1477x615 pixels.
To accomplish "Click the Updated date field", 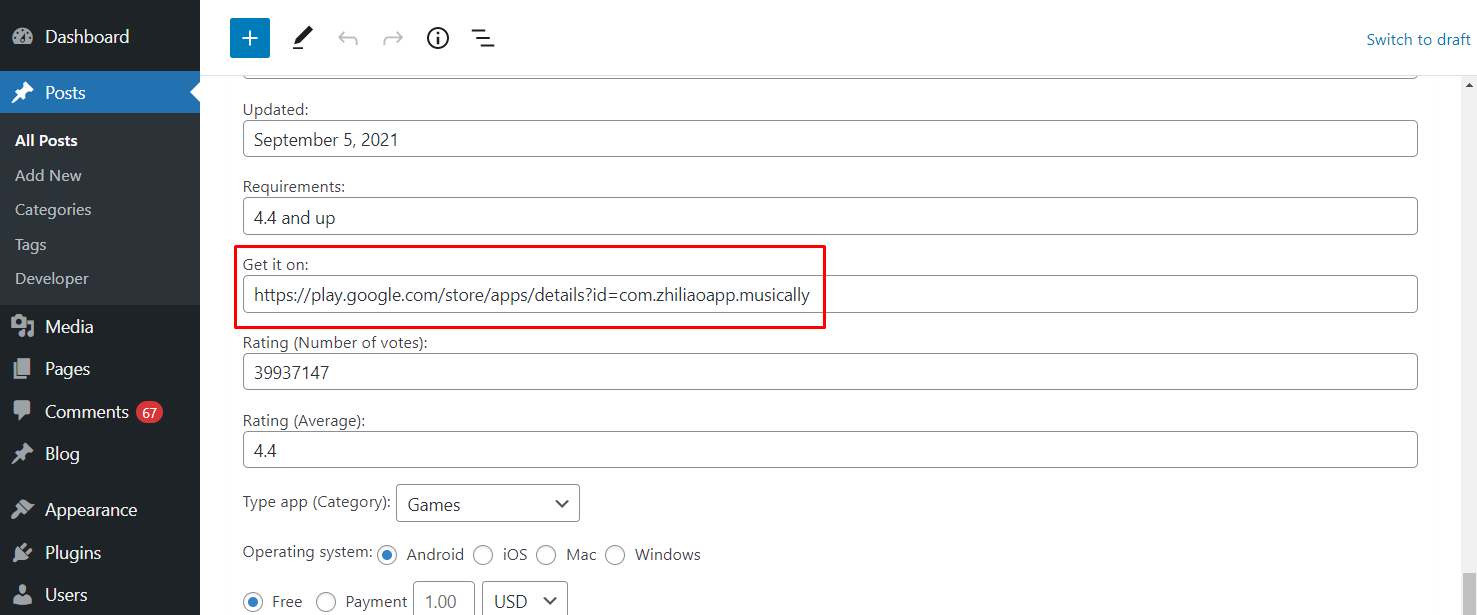I will click(x=830, y=139).
